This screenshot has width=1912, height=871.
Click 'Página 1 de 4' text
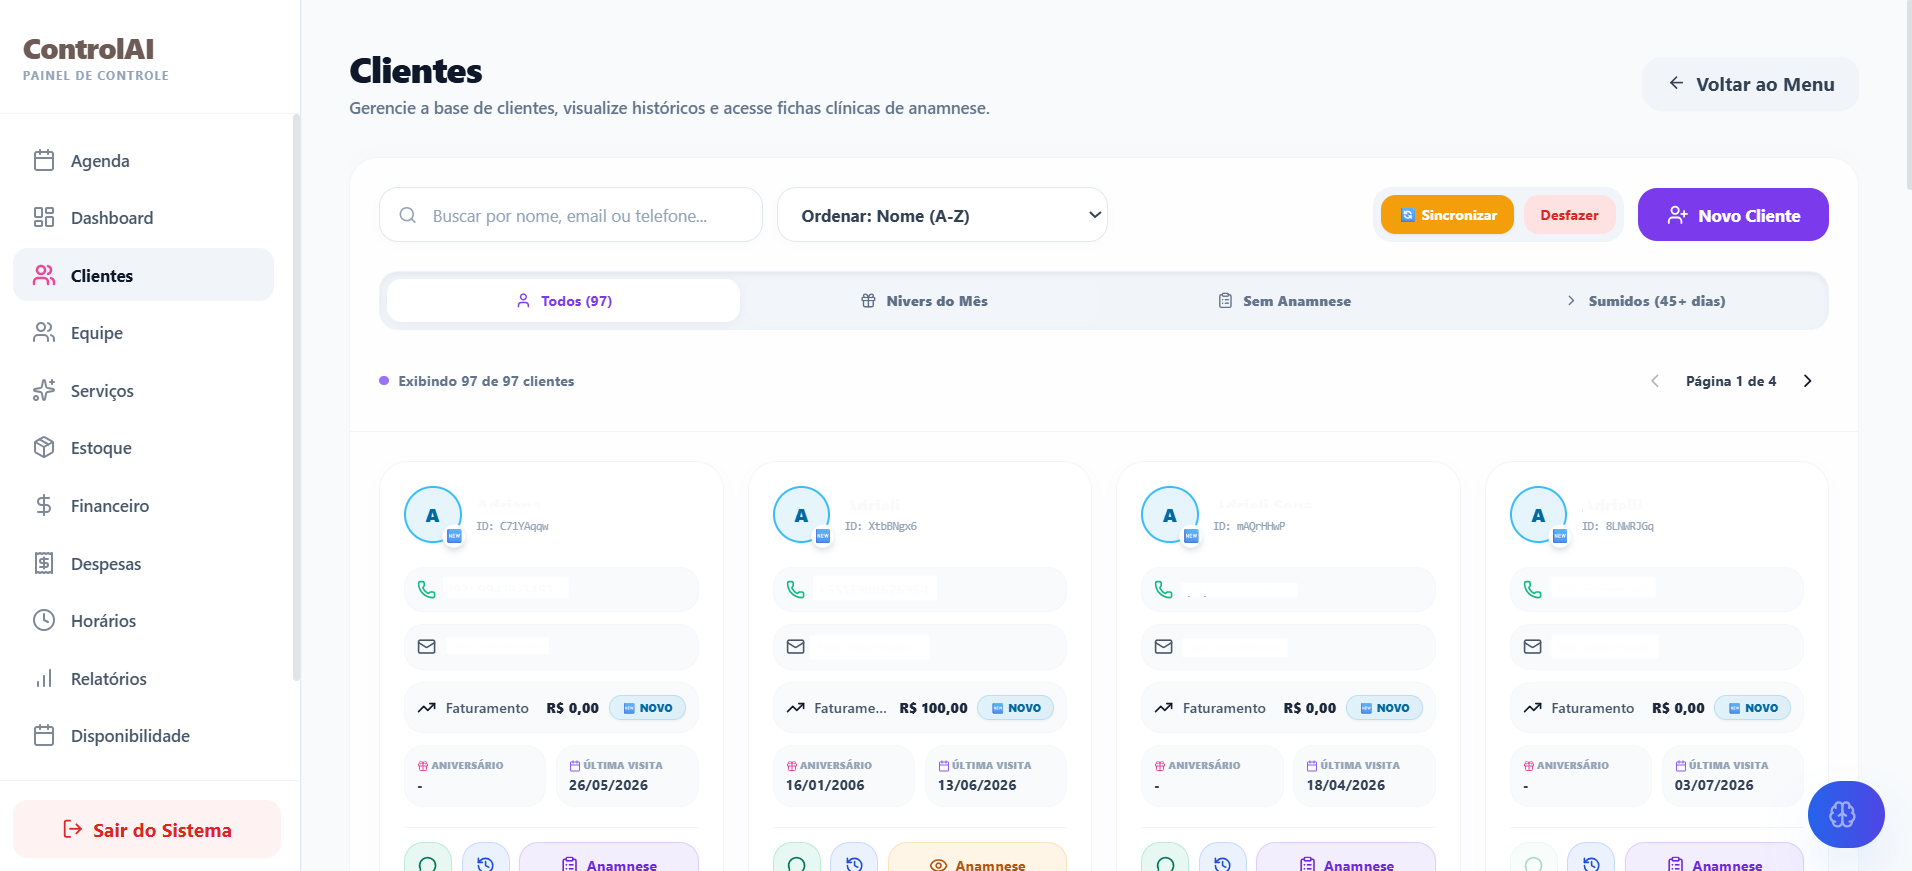point(1731,381)
